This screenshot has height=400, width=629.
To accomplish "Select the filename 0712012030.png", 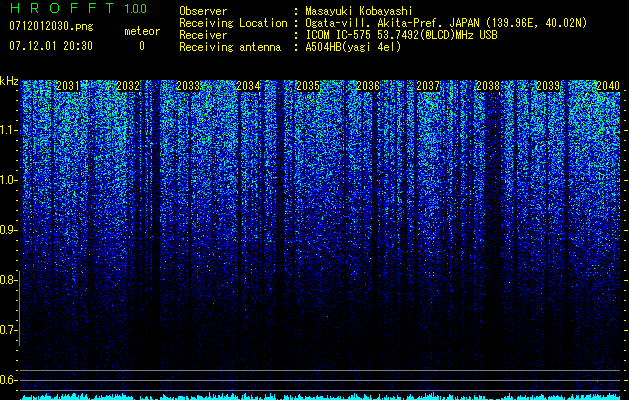I will pos(51,26).
